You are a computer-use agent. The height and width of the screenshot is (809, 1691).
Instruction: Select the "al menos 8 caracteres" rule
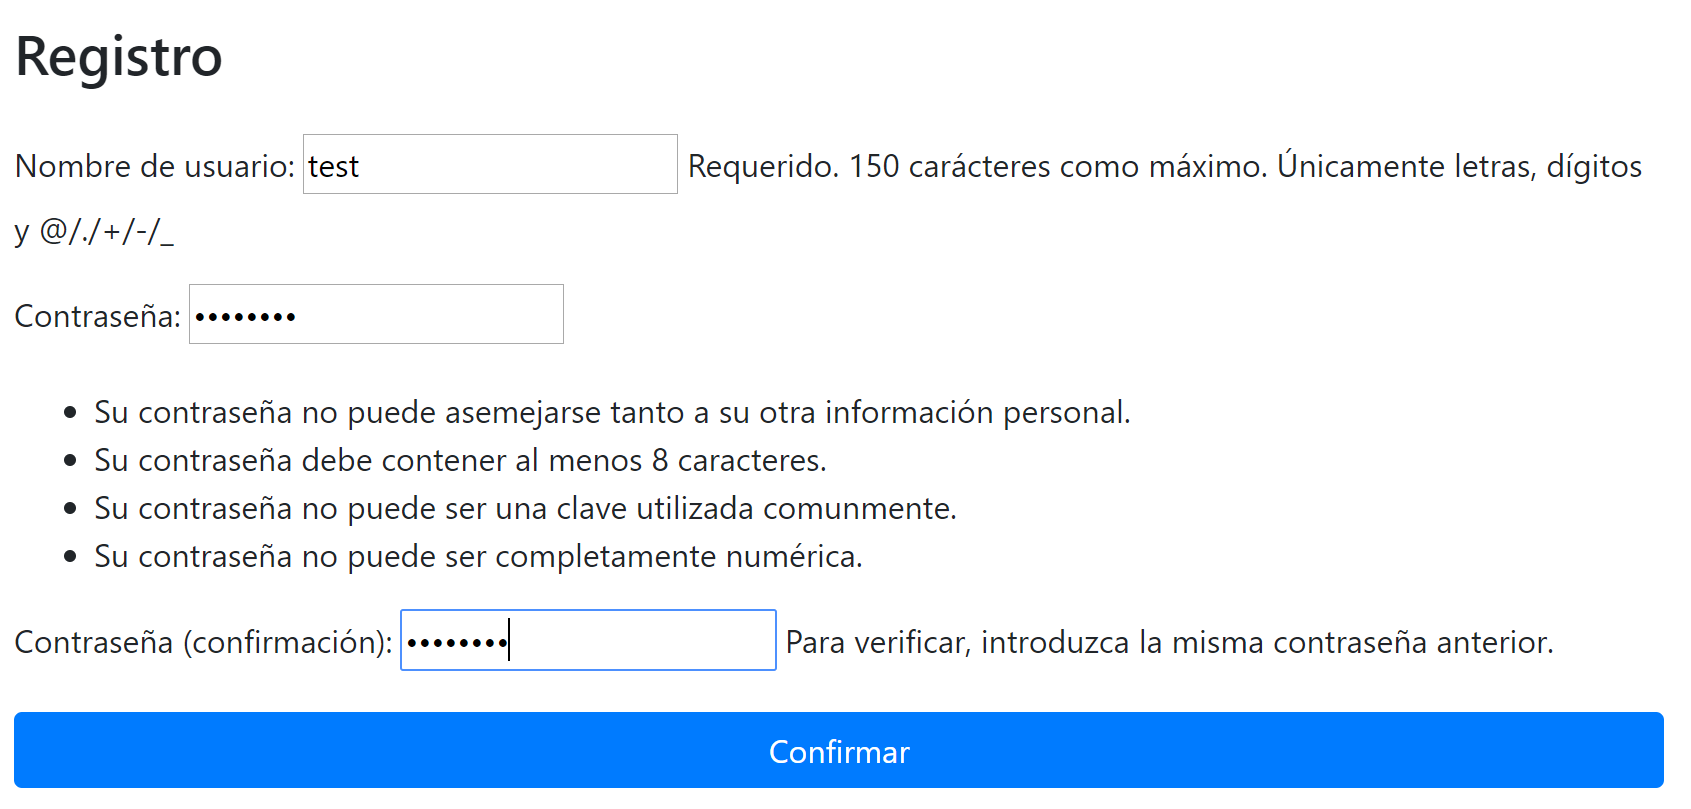pyautogui.click(x=460, y=460)
